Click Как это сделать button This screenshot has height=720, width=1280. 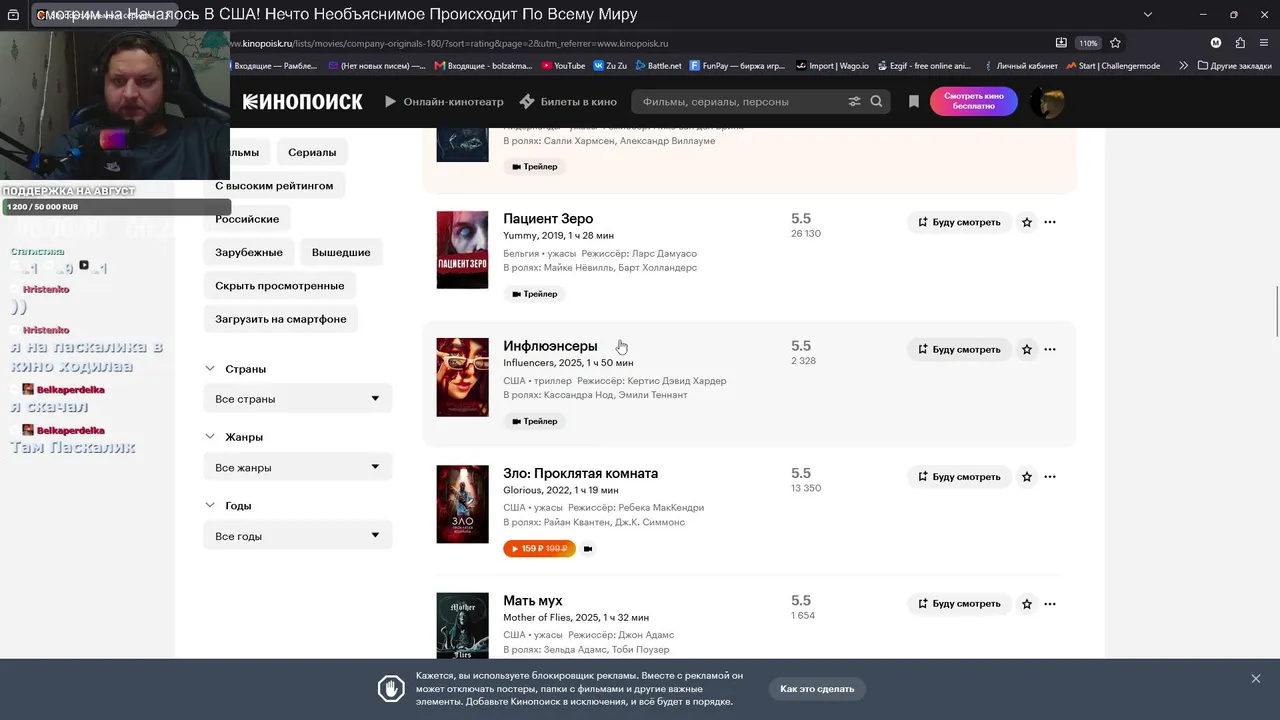click(x=817, y=689)
